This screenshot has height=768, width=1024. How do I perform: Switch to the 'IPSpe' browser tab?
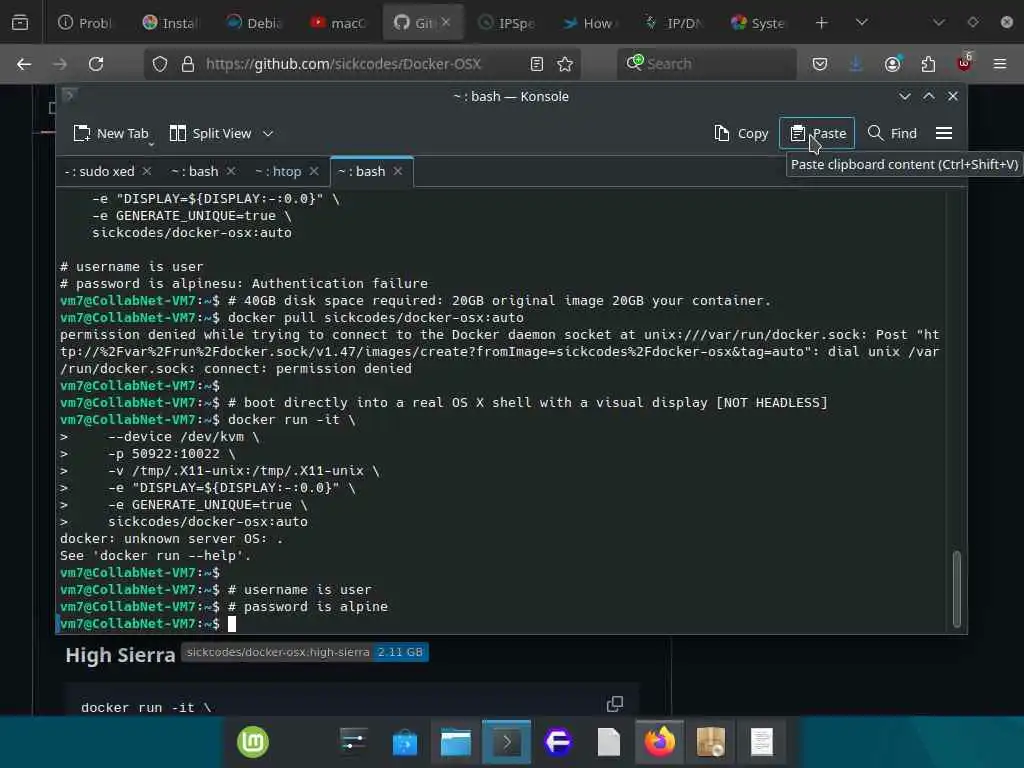(506, 23)
